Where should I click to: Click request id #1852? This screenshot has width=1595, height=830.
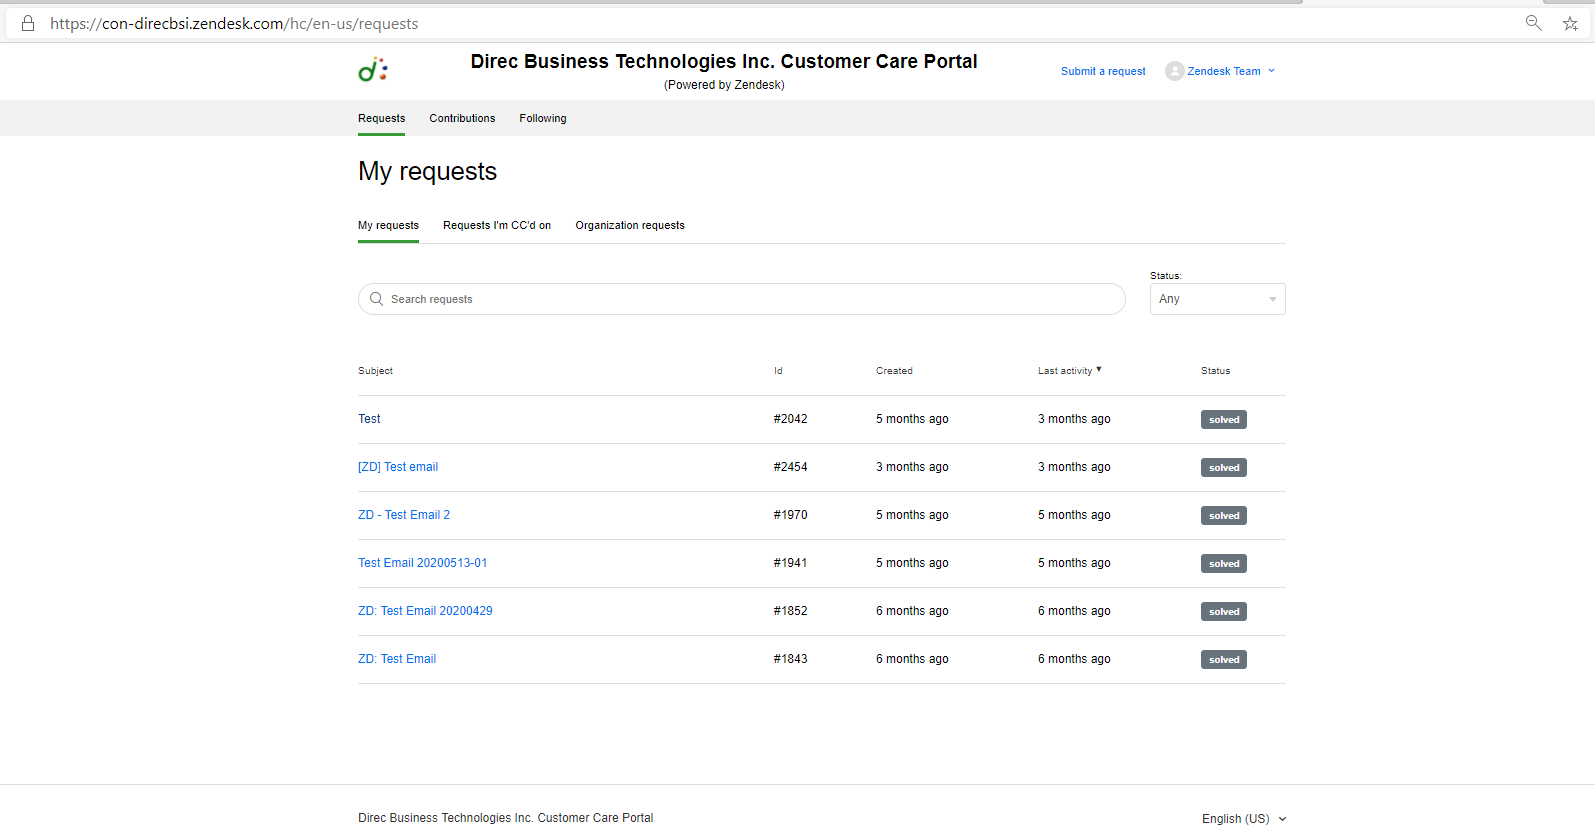click(x=790, y=611)
